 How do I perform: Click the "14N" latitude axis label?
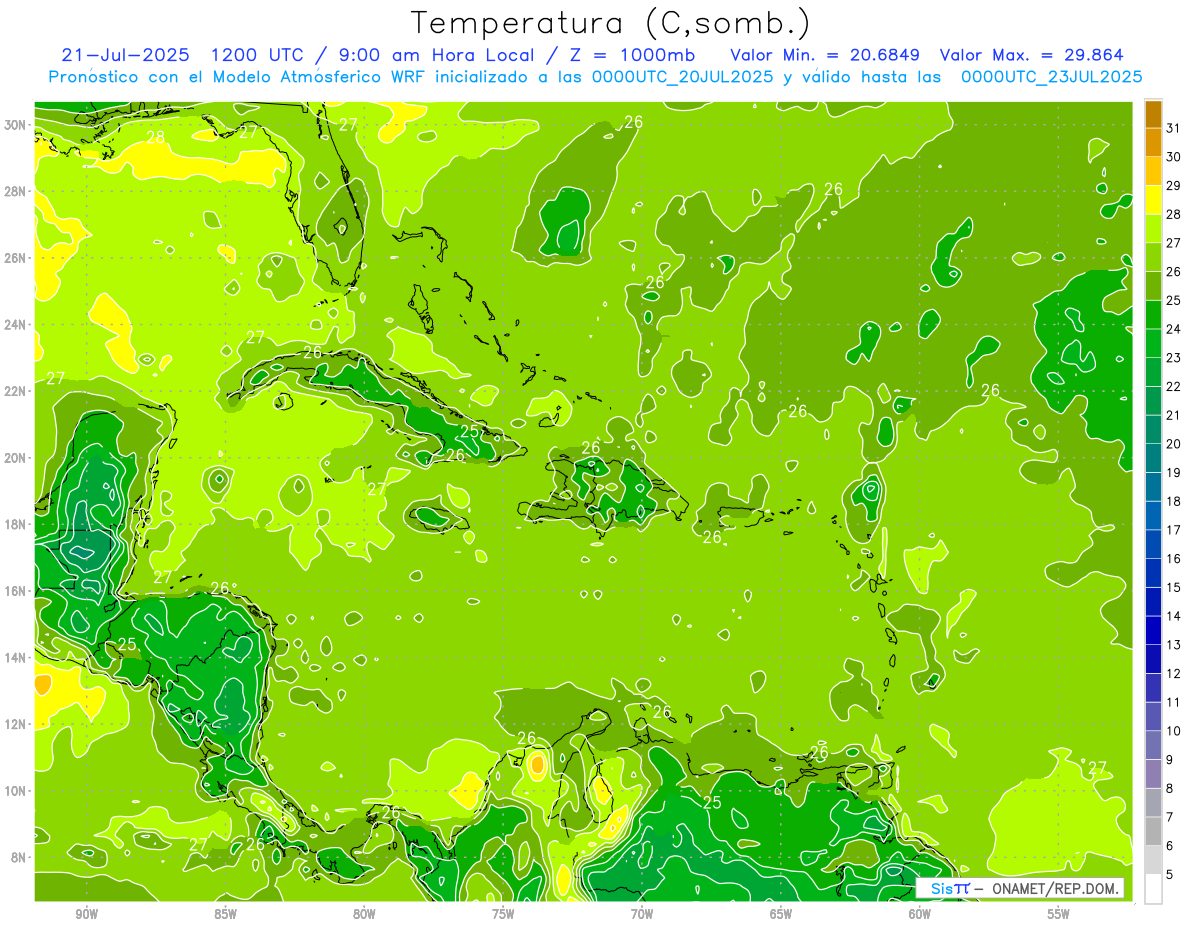pyautogui.click(x=16, y=657)
